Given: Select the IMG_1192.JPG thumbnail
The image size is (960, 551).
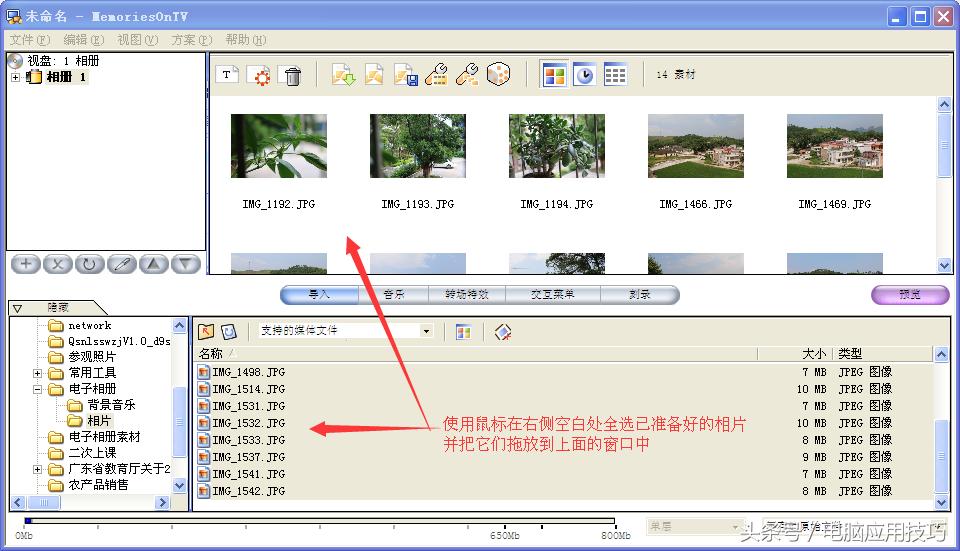Looking at the screenshot, I should pos(279,146).
